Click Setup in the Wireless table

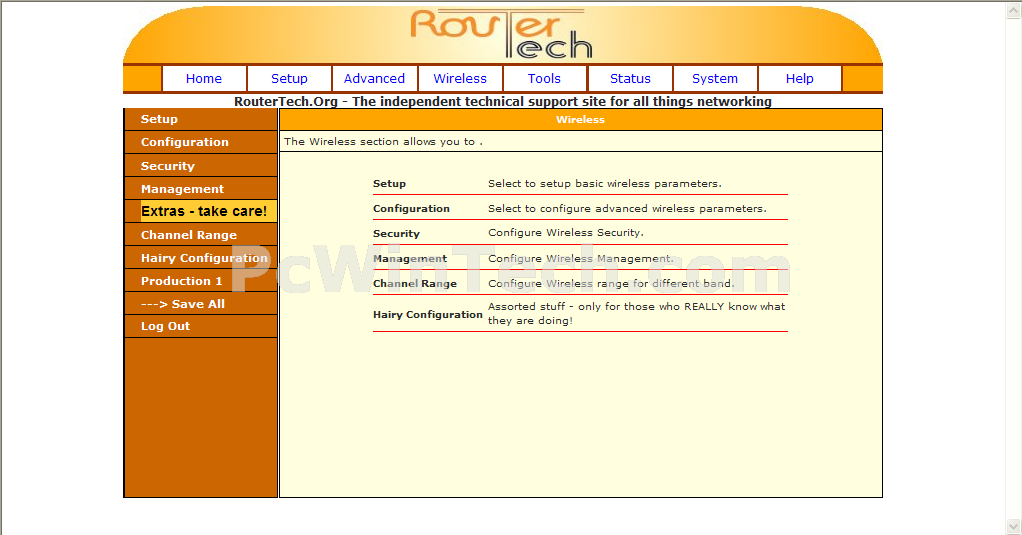(389, 184)
